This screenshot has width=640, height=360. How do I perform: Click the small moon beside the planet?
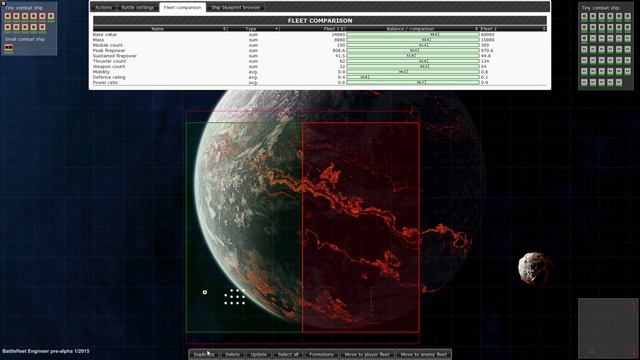click(535, 268)
